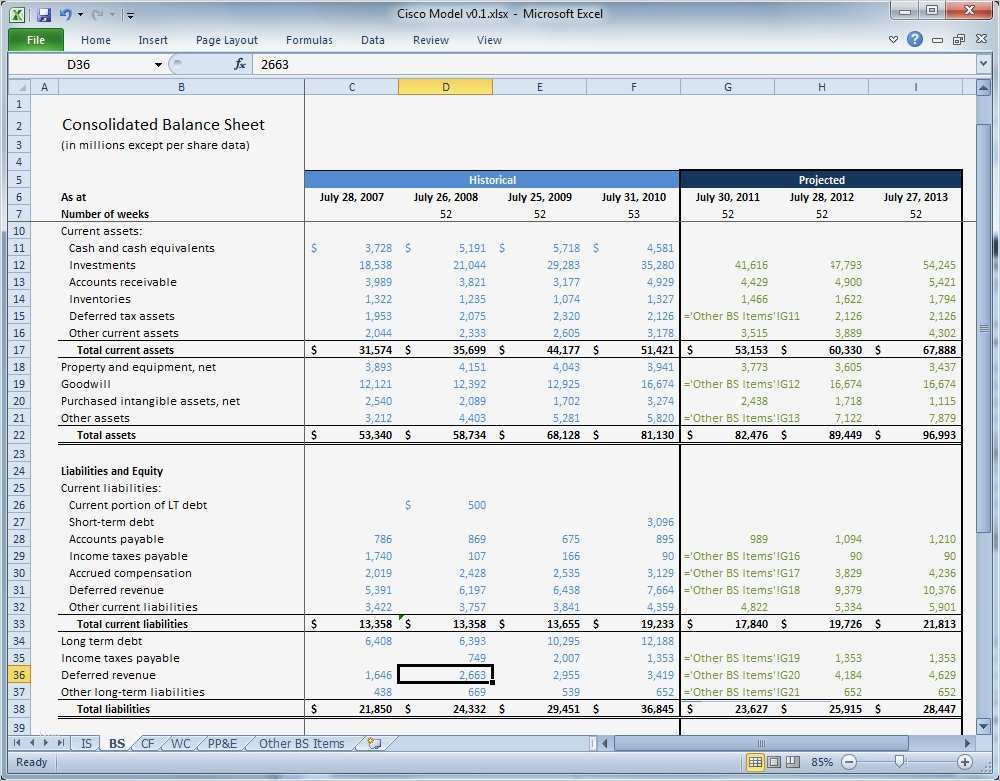Restore the workbook window icon

(x=959, y=40)
